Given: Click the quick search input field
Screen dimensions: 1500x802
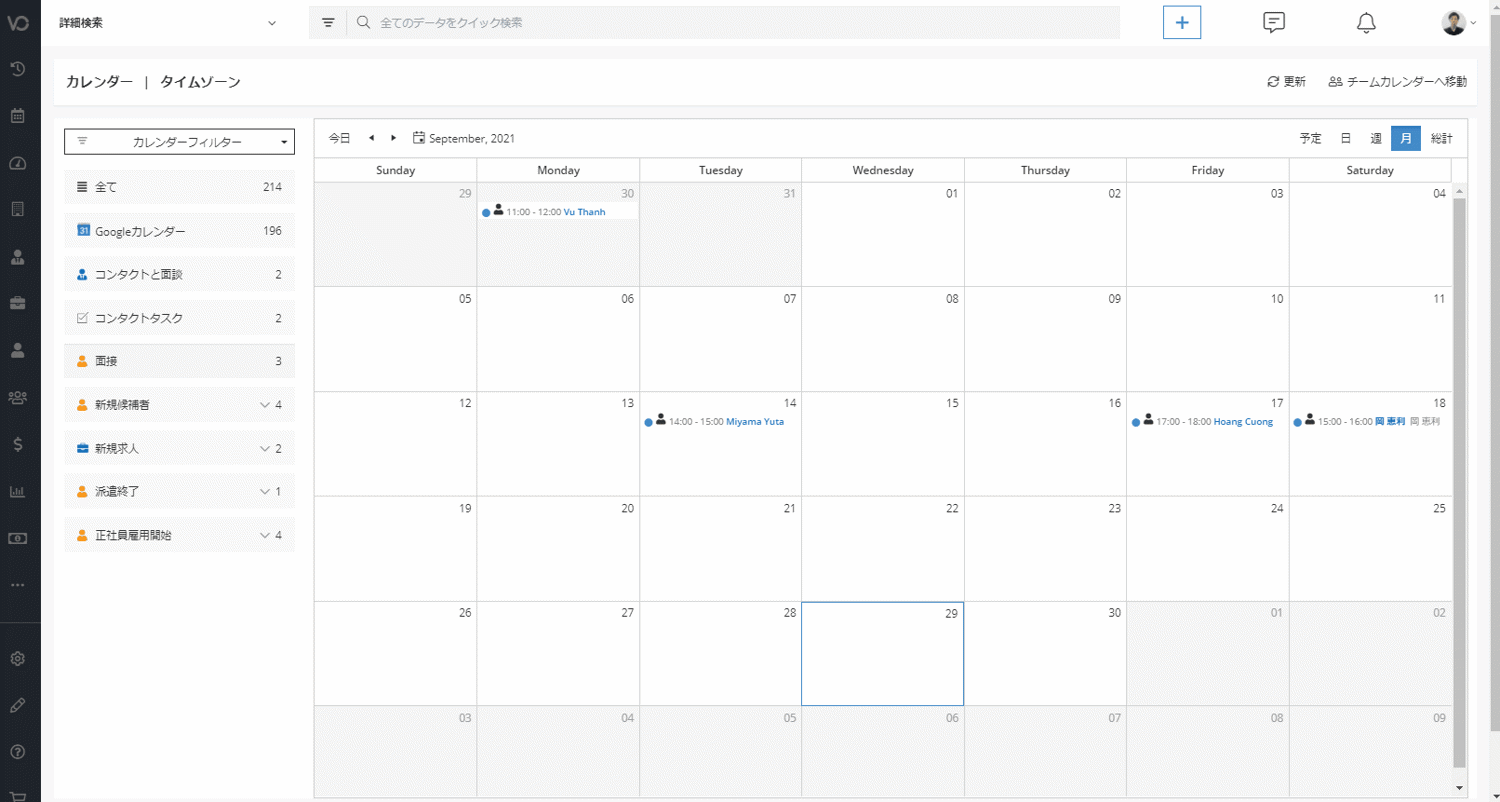Looking at the screenshot, I should (740, 22).
